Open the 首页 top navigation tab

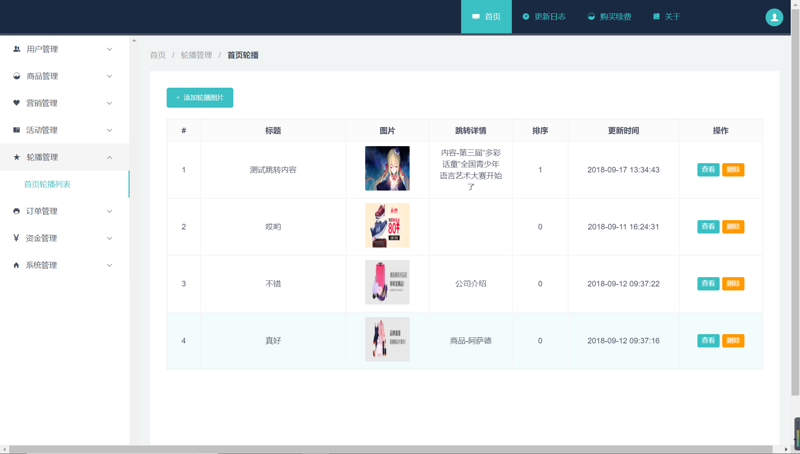click(486, 17)
